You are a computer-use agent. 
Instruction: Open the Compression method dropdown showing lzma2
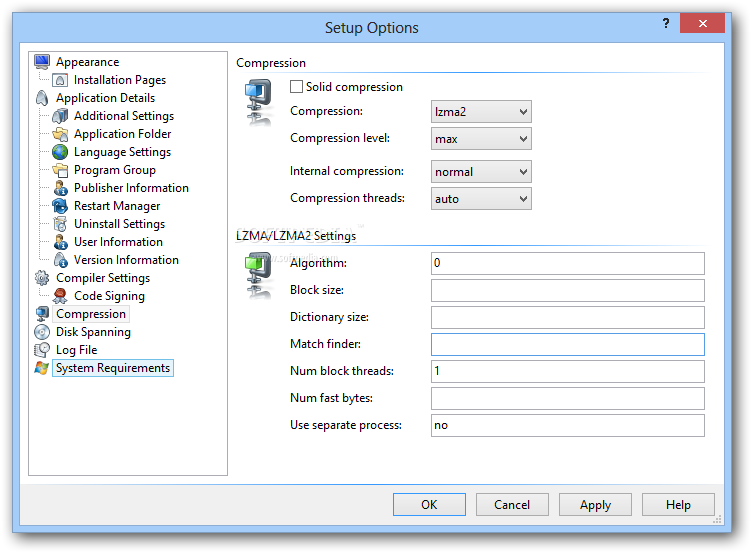(481, 112)
